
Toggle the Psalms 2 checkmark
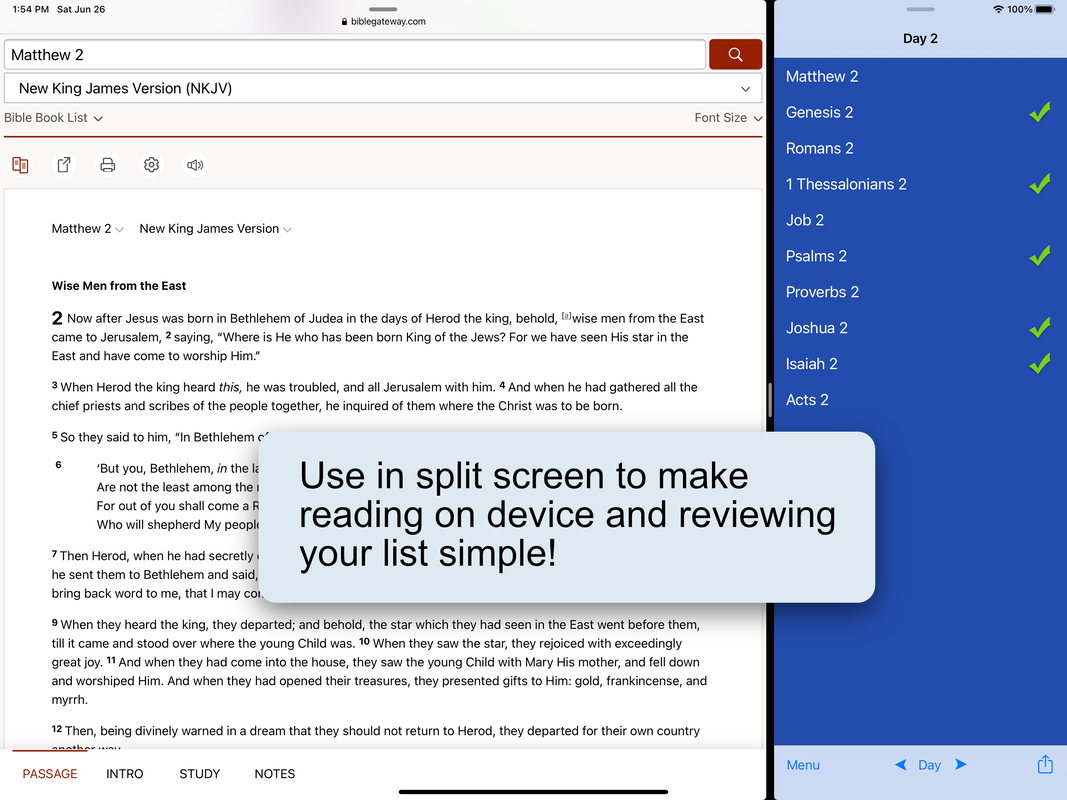[1040, 256]
